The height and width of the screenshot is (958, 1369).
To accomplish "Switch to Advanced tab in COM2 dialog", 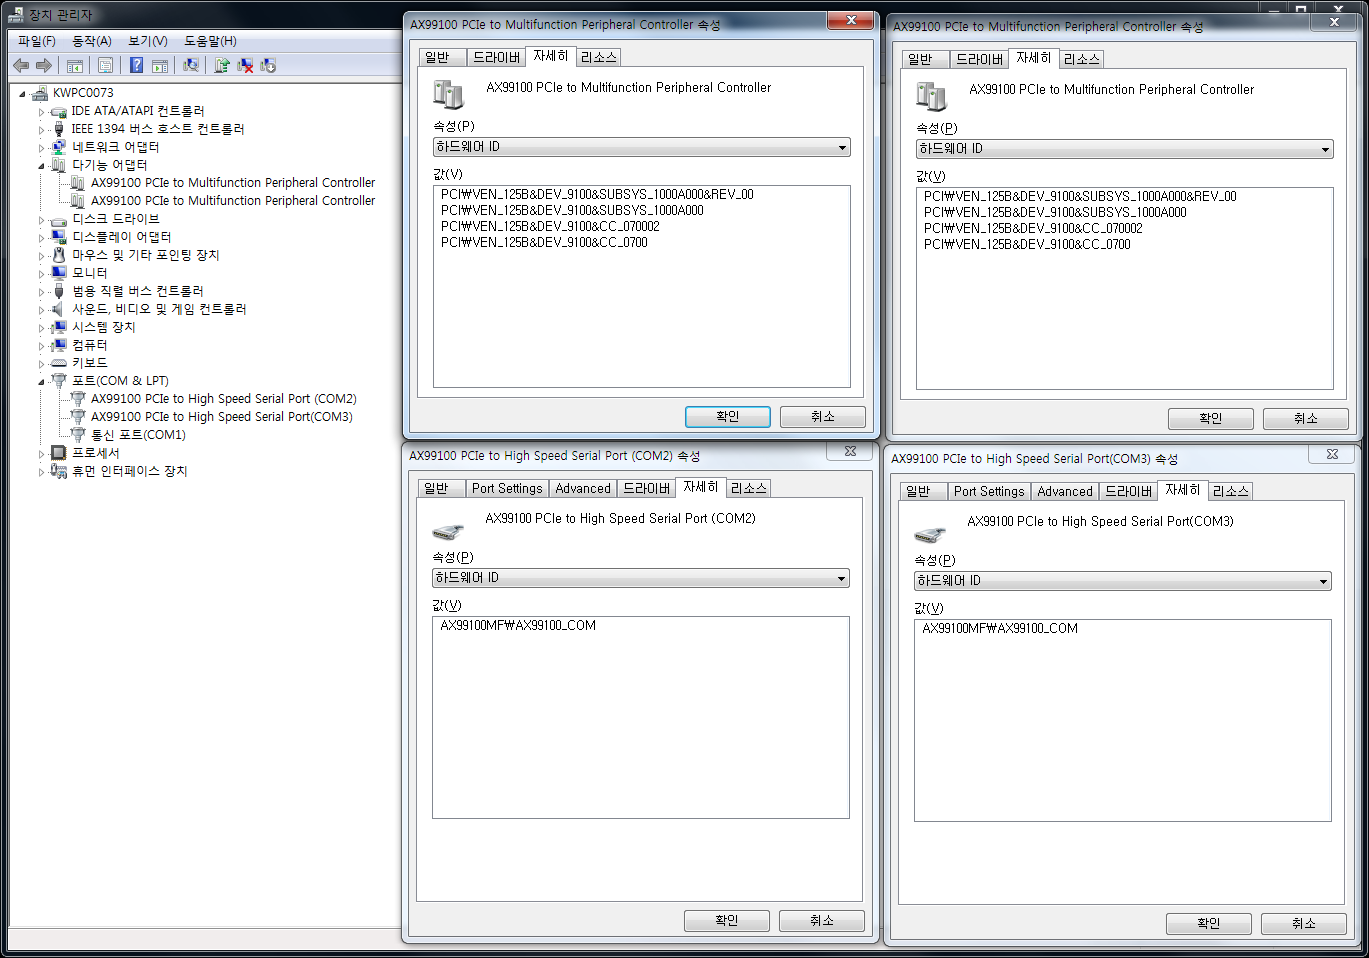I will [583, 489].
